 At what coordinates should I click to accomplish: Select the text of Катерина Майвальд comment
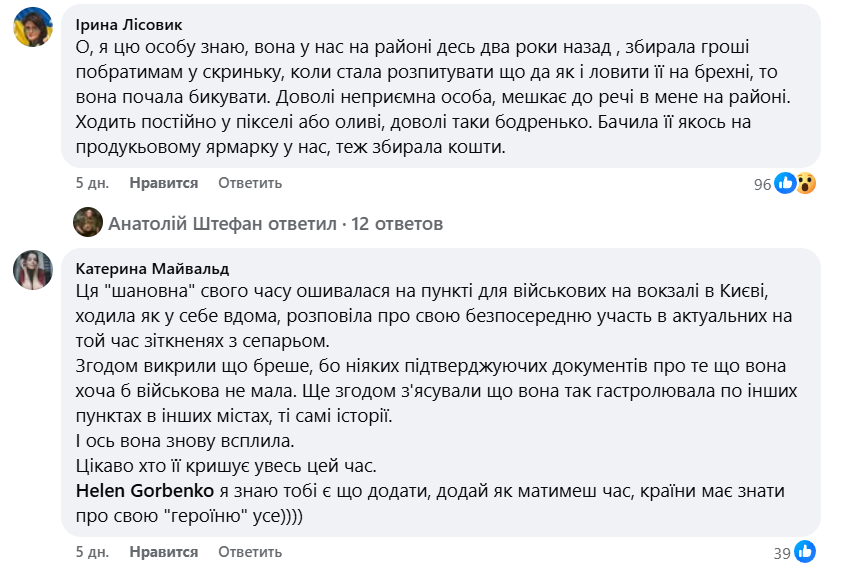click(x=400, y=390)
